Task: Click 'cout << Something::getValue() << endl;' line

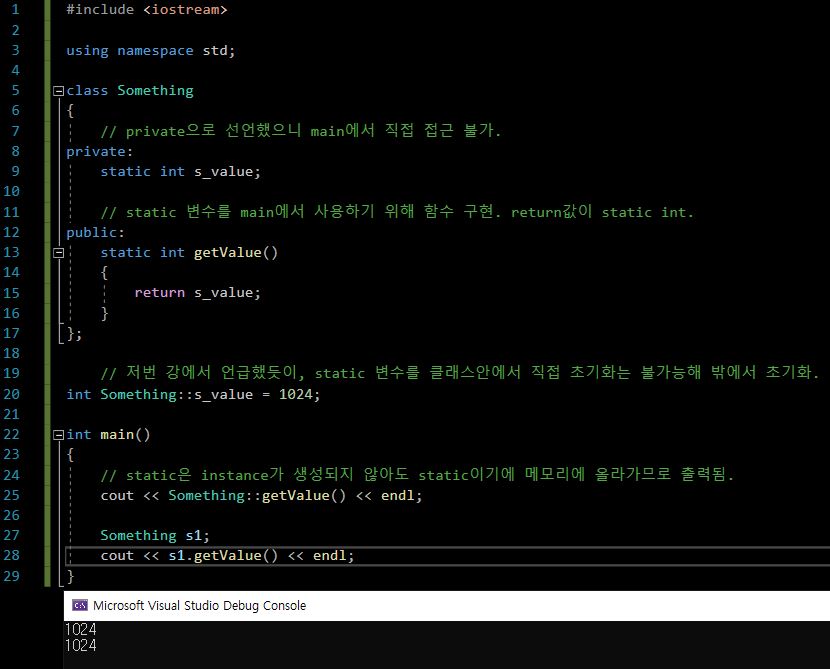Action: [261, 495]
